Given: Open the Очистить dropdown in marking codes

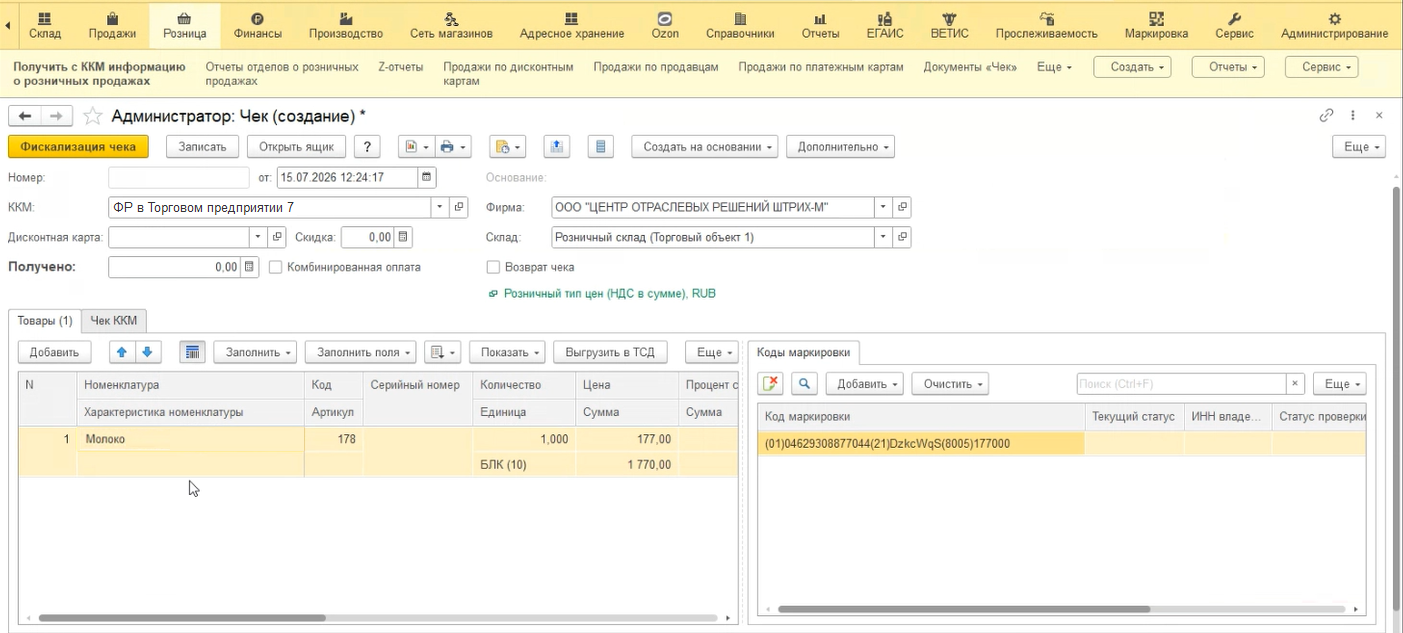Looking at the screenshot, I should pos(950,384).
